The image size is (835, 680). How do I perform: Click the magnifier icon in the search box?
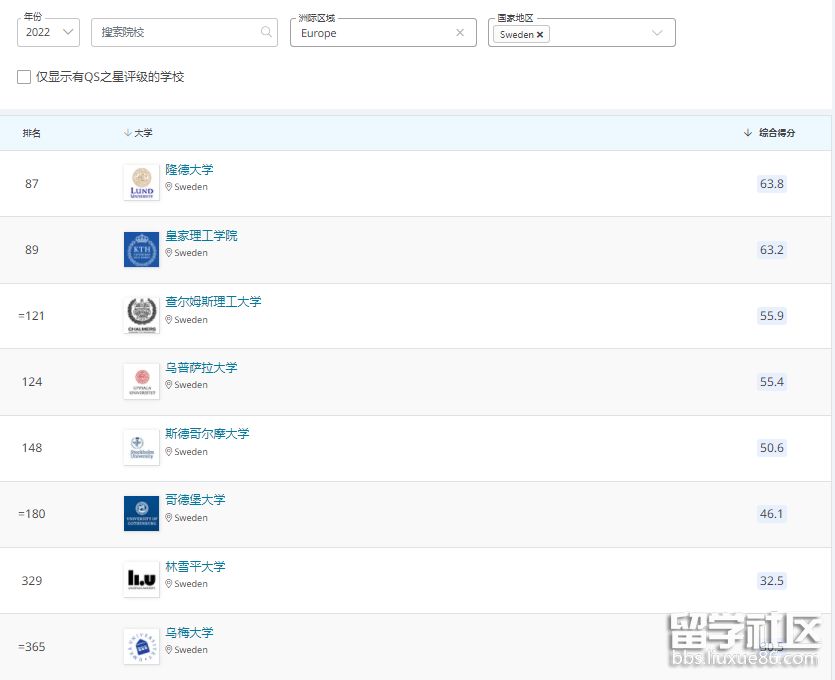click(265, 32)
